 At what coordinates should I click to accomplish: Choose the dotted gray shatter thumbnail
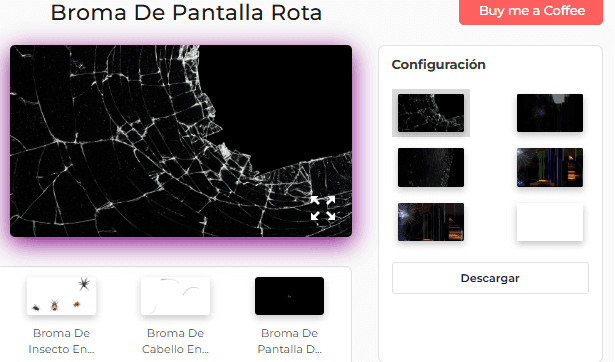[x=431, y=167]
